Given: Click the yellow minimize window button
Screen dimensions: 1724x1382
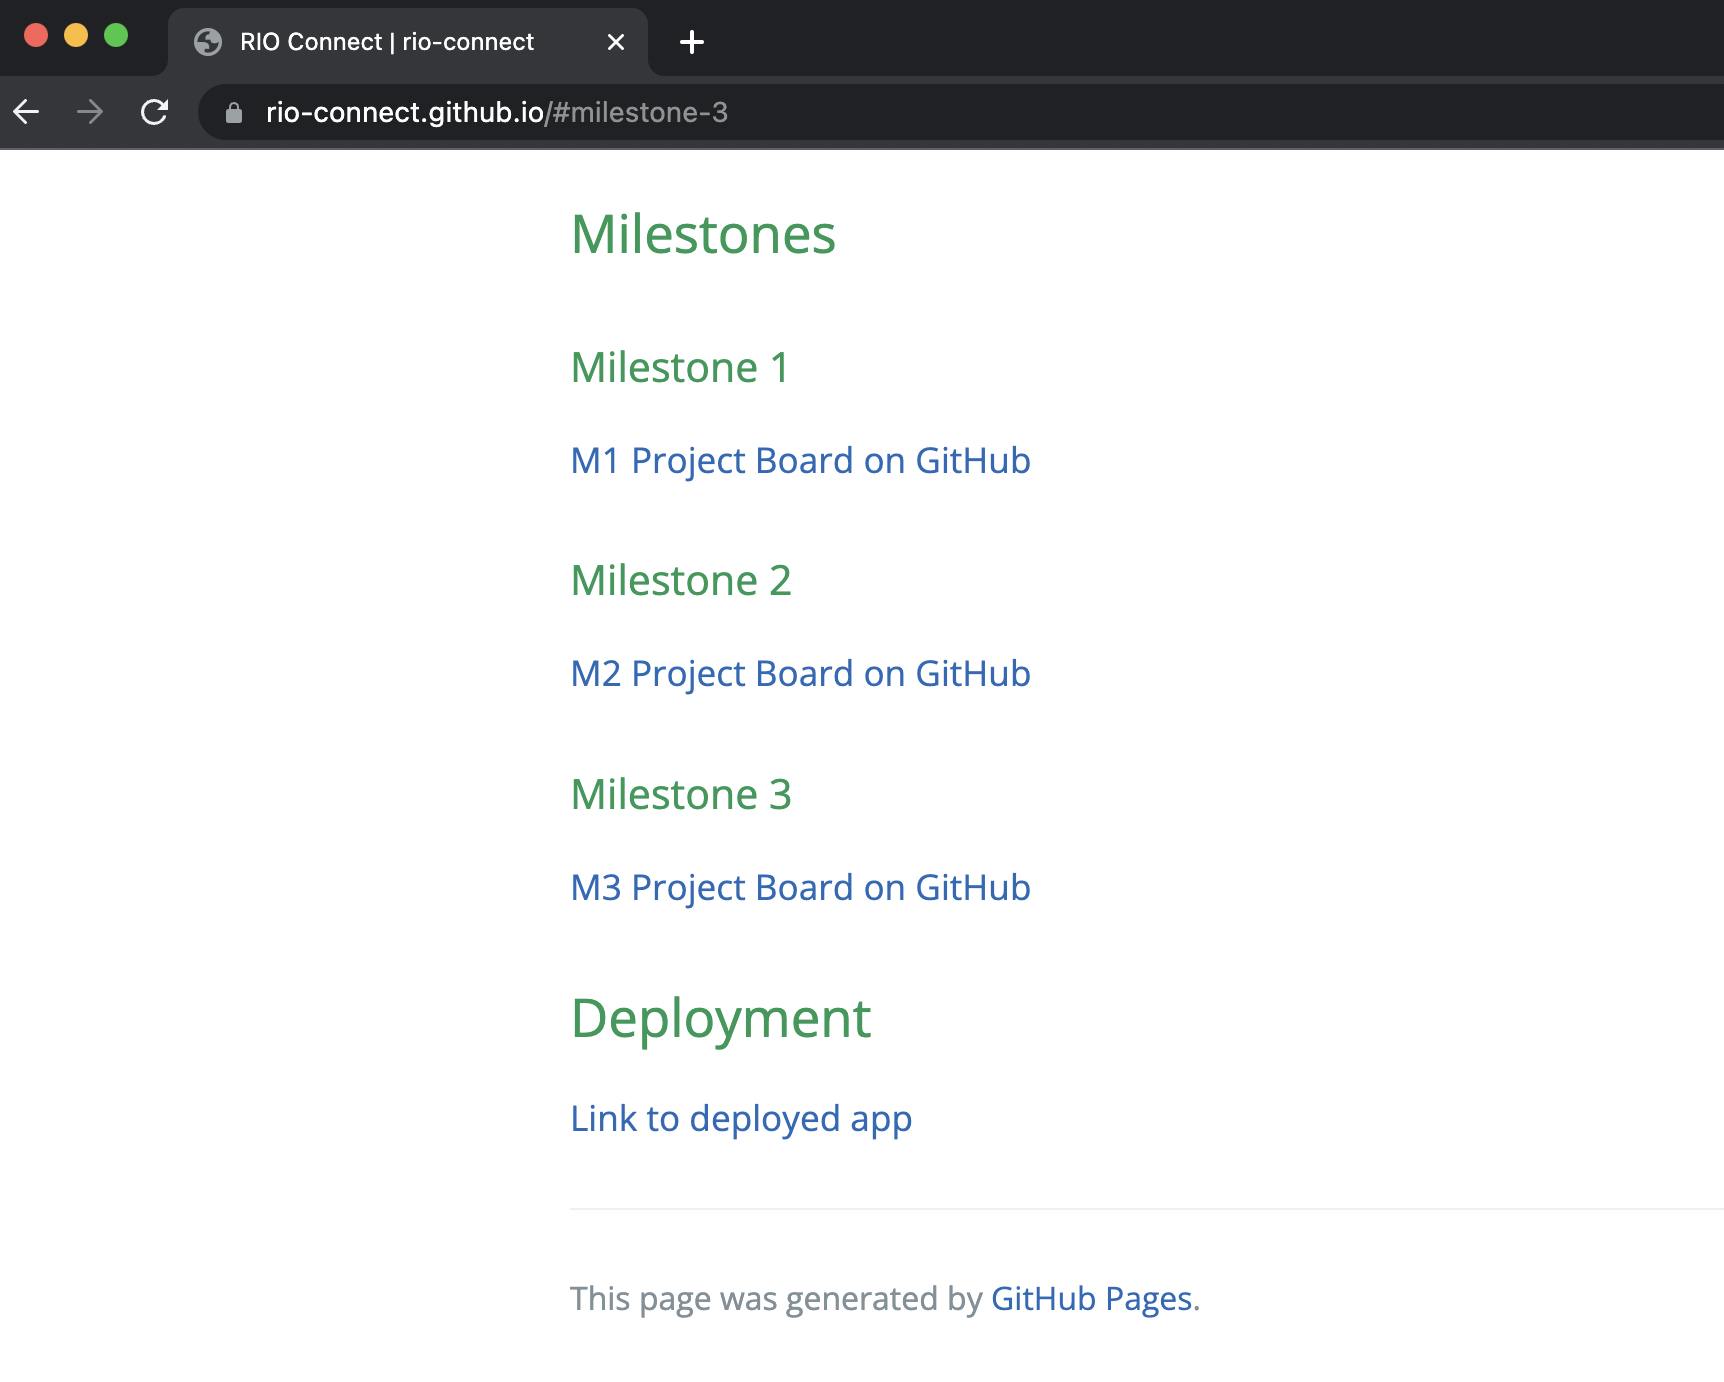Looking at the screenshot, I should (76, 36).
